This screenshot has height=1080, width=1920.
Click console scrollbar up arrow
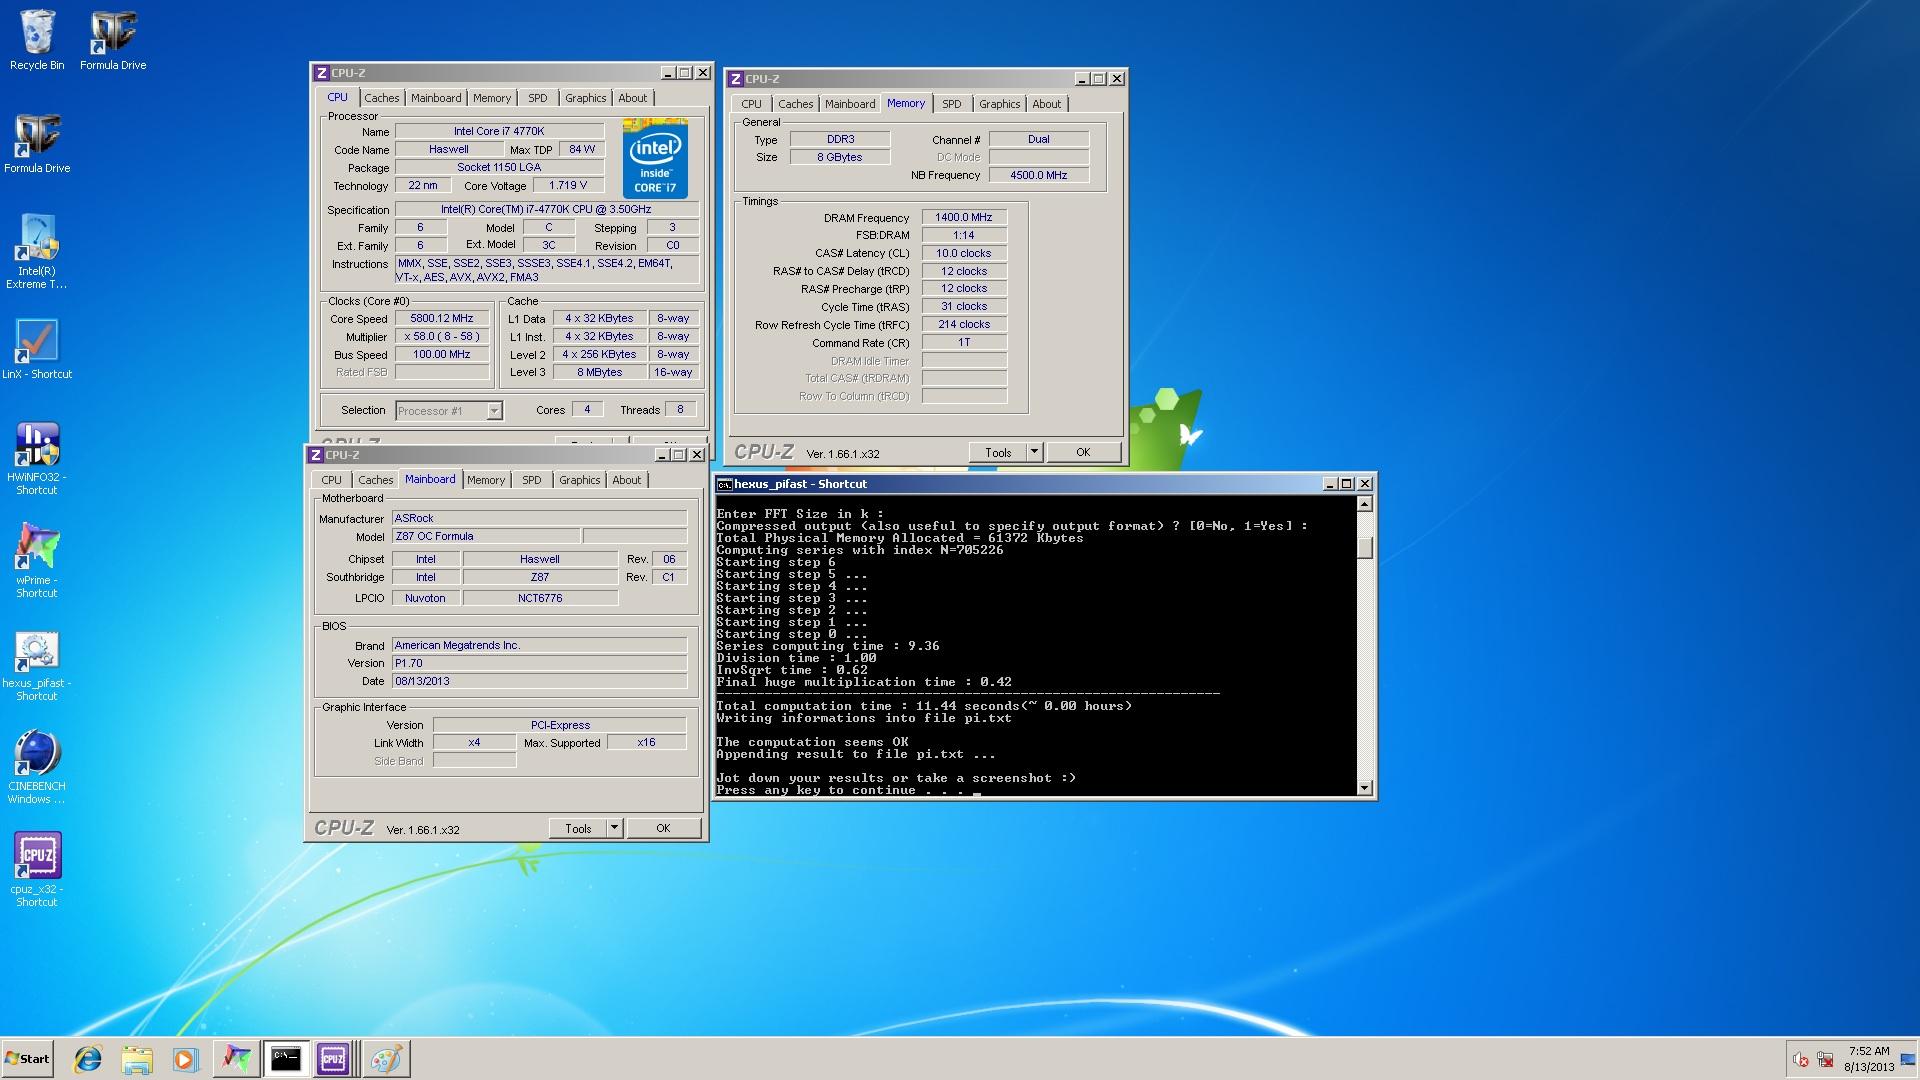coord(1365,504)
